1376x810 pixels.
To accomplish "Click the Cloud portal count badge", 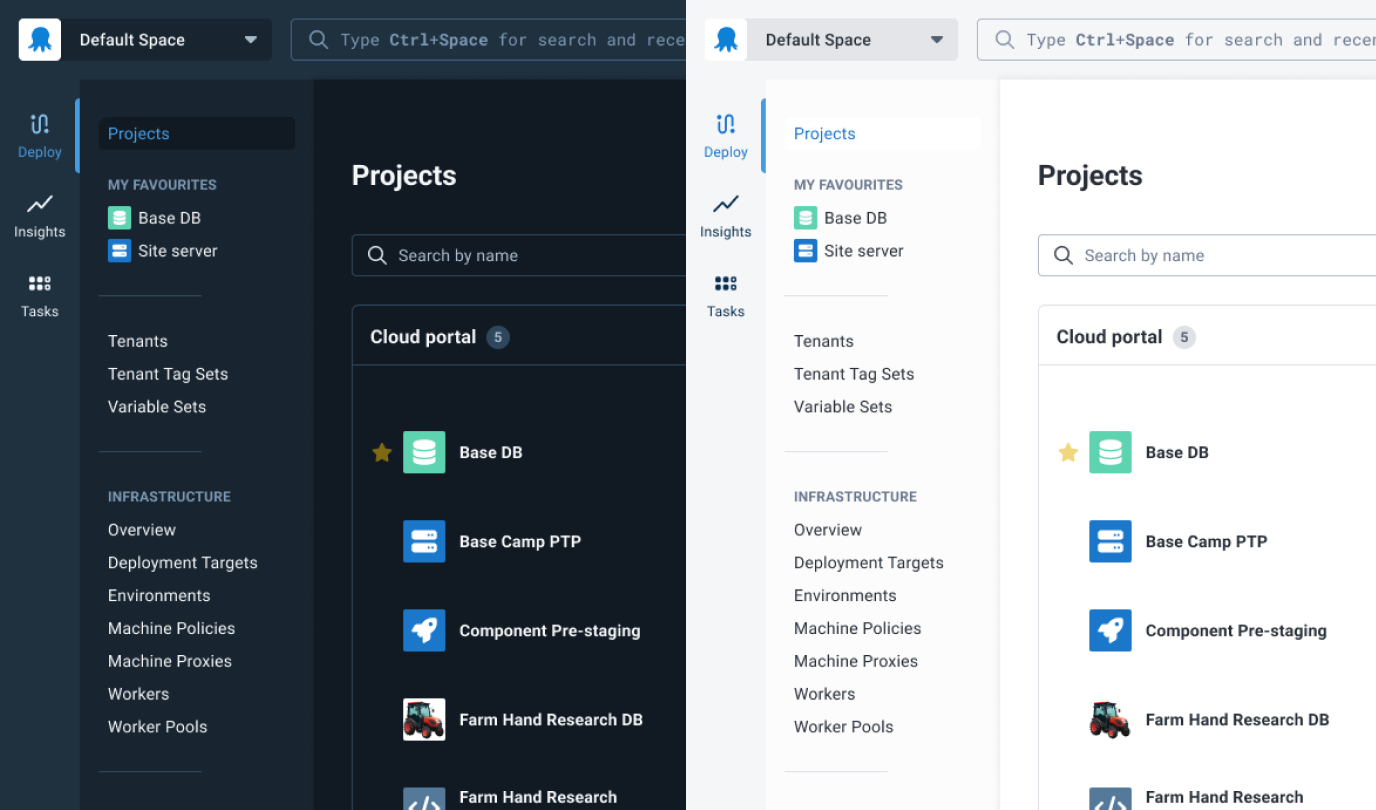I will [498, 336].
